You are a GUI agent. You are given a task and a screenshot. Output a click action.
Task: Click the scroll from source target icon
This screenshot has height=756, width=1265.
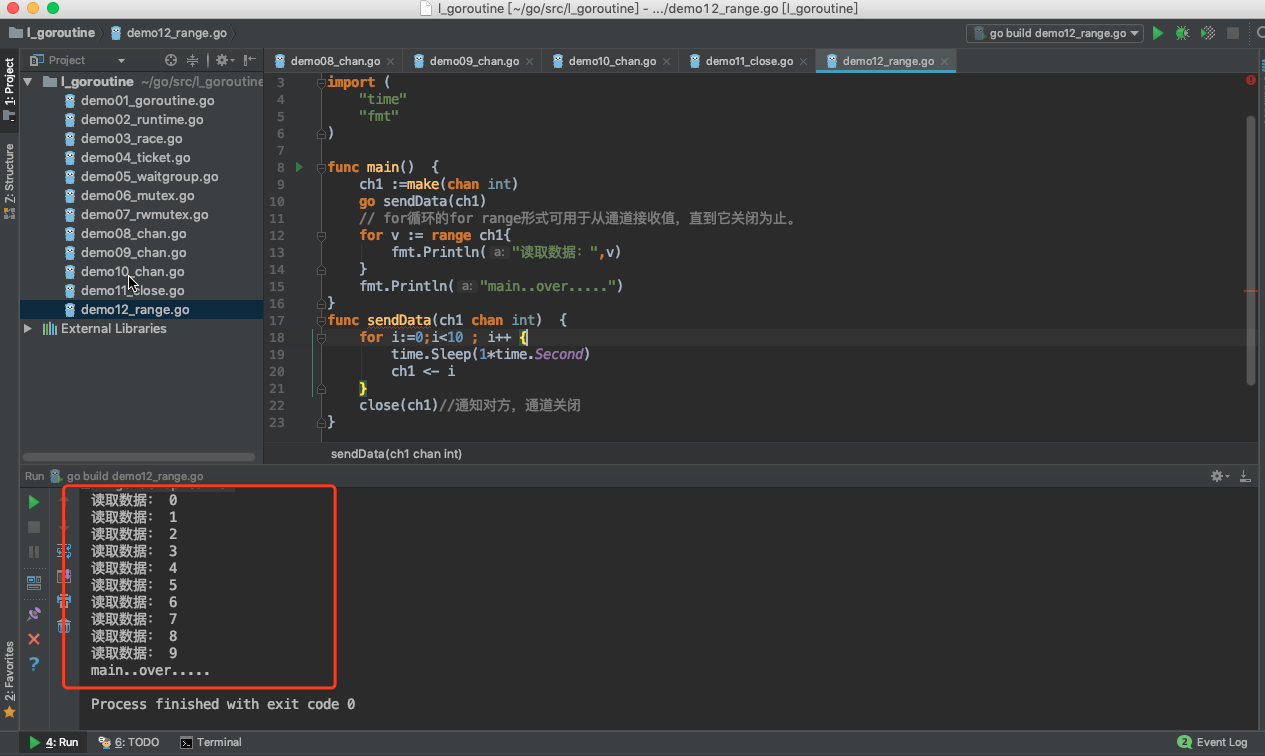tap(171, 60)
